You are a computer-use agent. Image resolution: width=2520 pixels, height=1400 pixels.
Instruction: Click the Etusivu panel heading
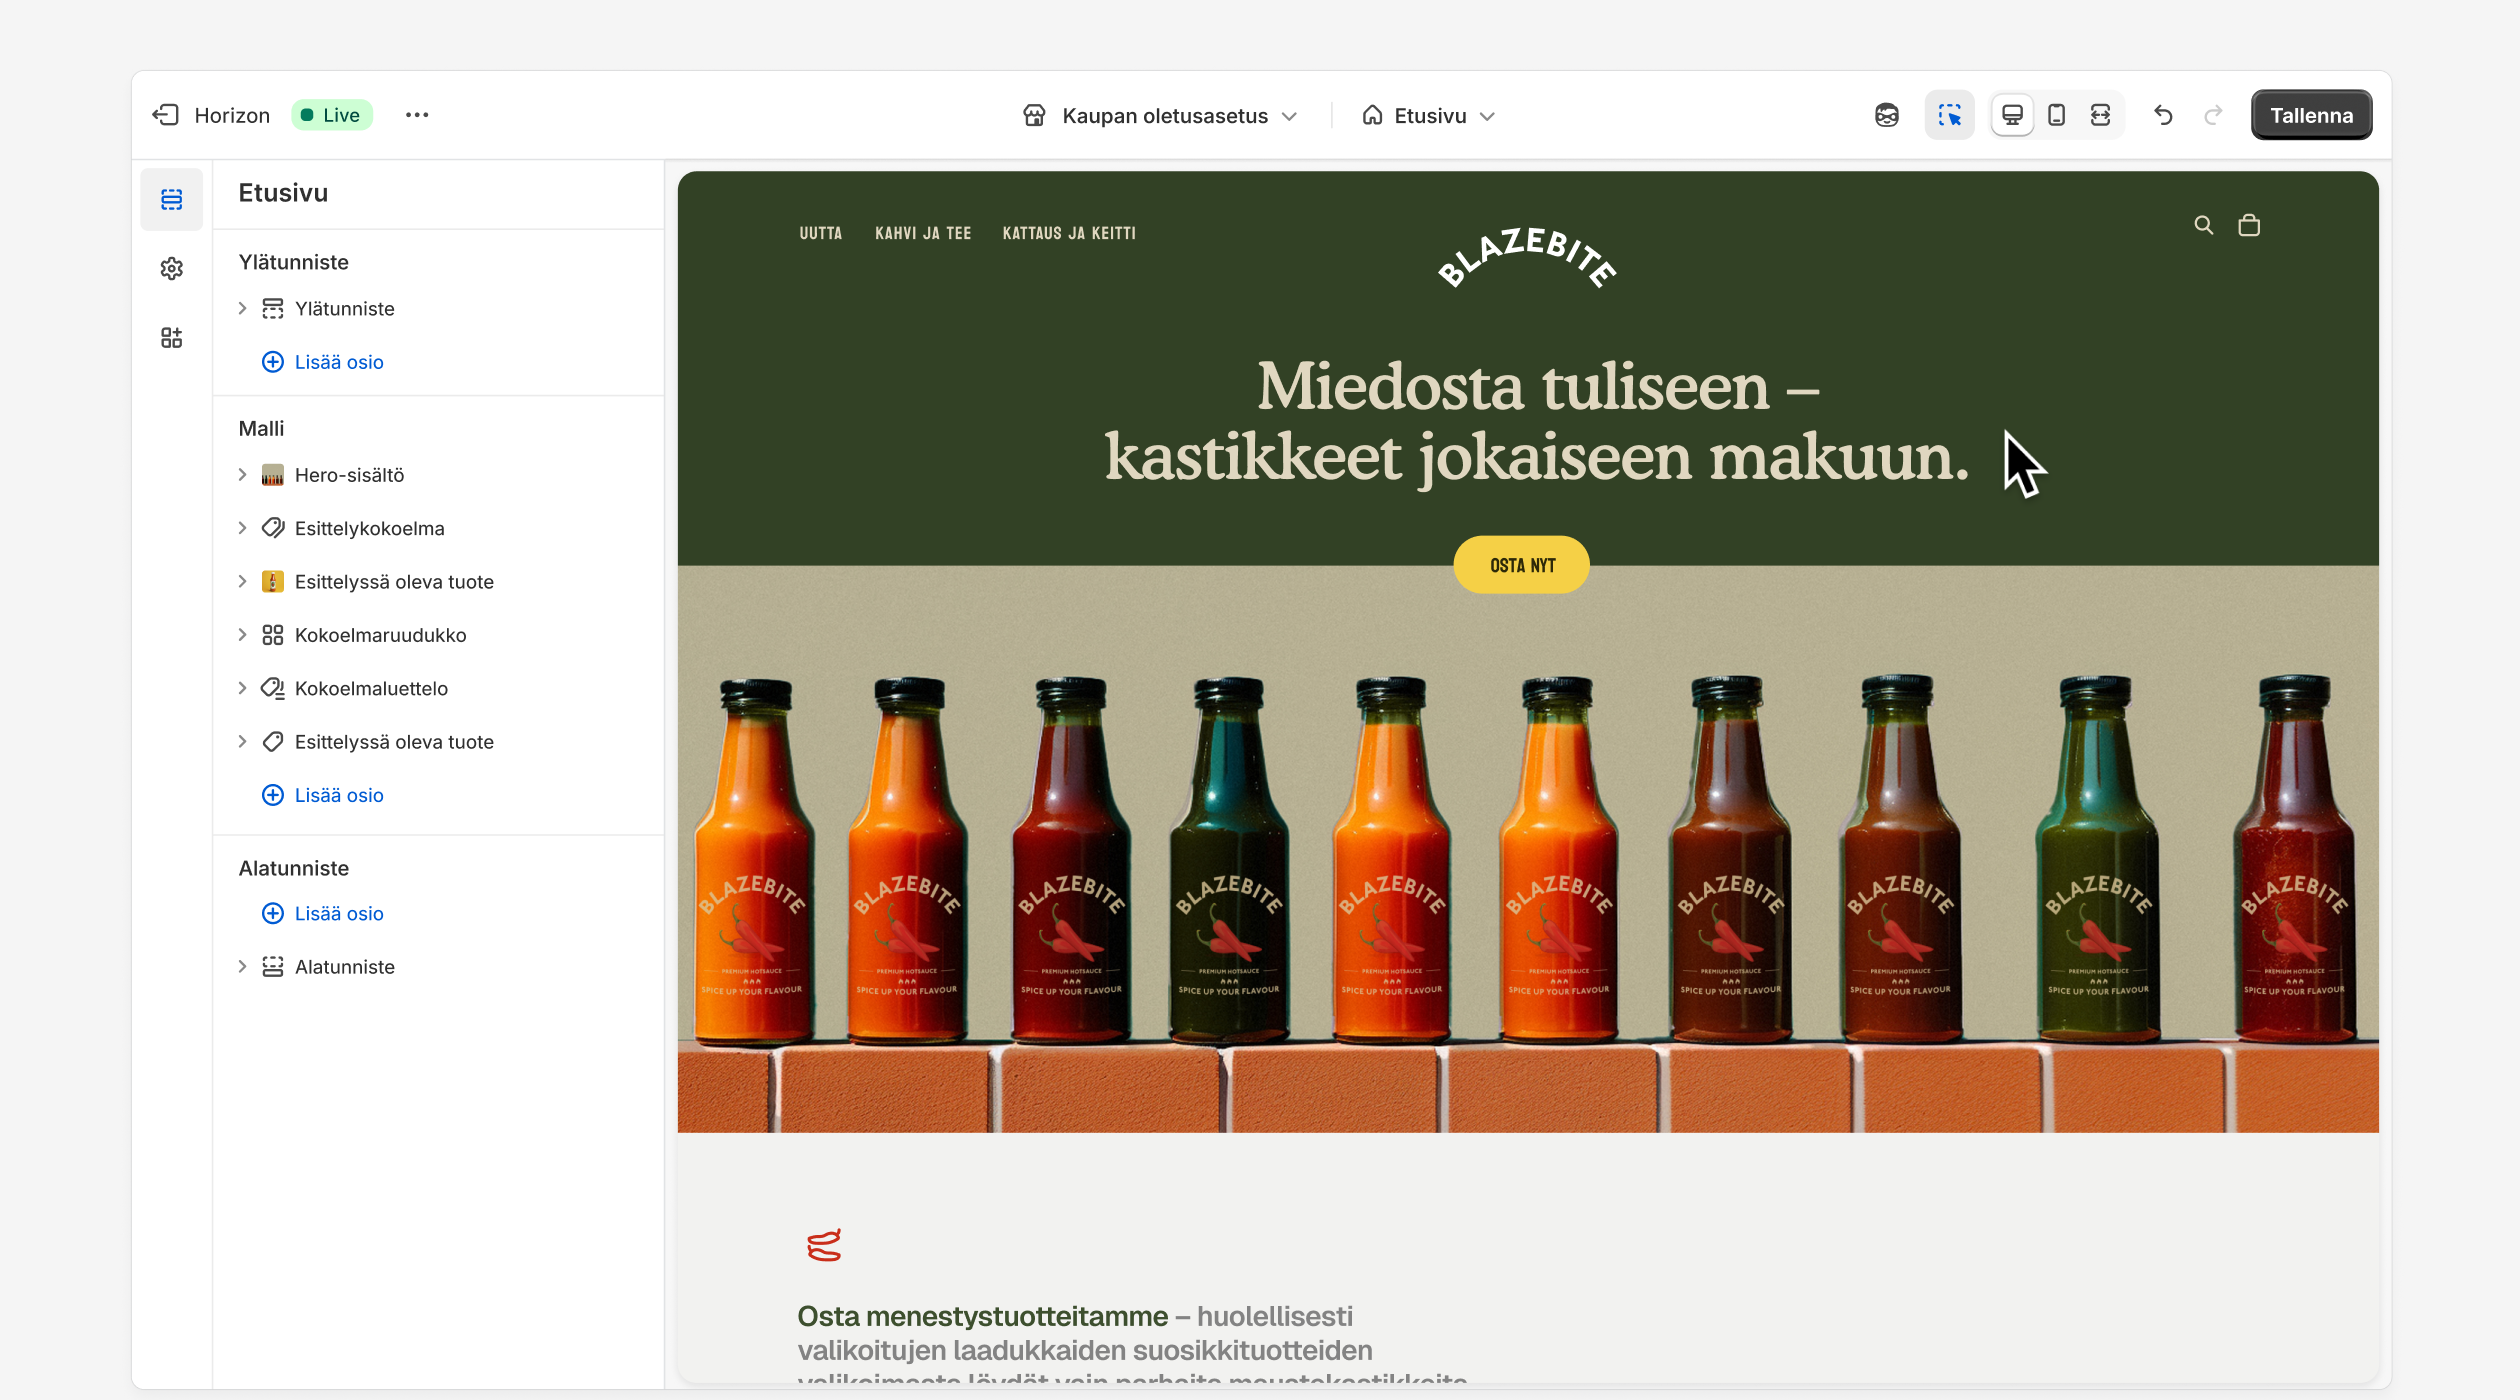(283, 193)
